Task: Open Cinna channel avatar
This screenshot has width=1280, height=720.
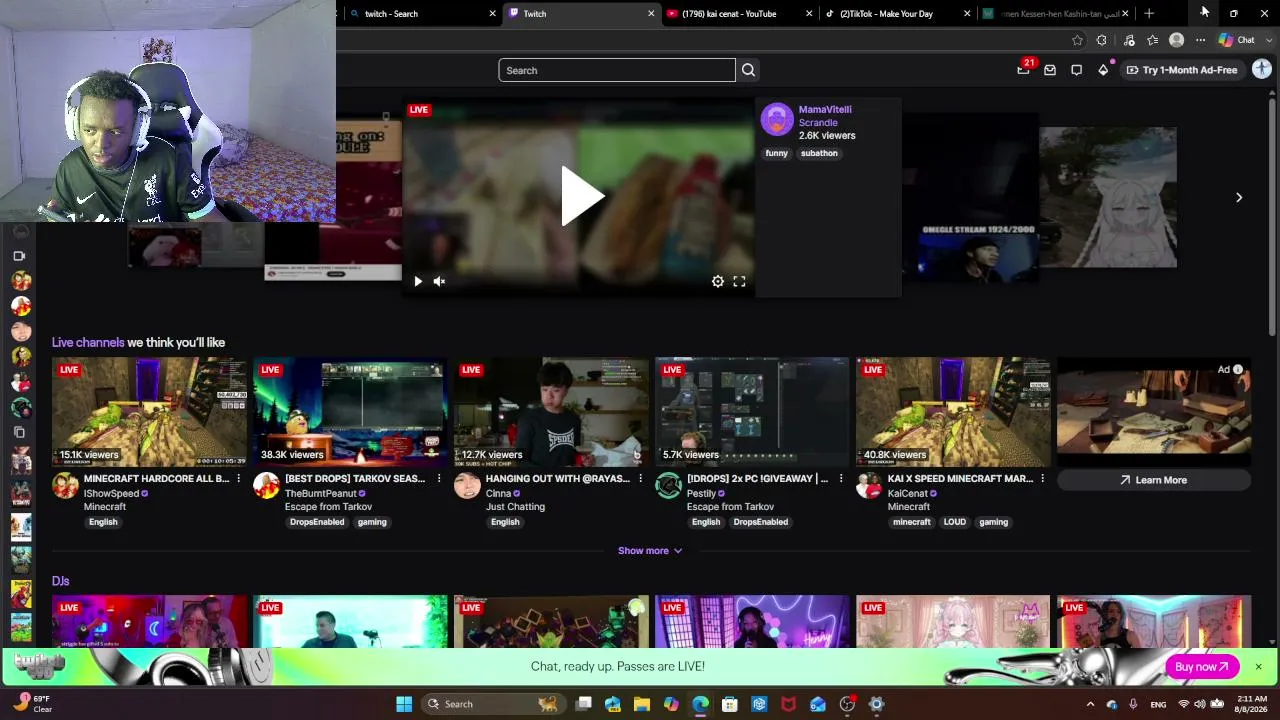Action: pyautogui.click(x=468, y=486)
